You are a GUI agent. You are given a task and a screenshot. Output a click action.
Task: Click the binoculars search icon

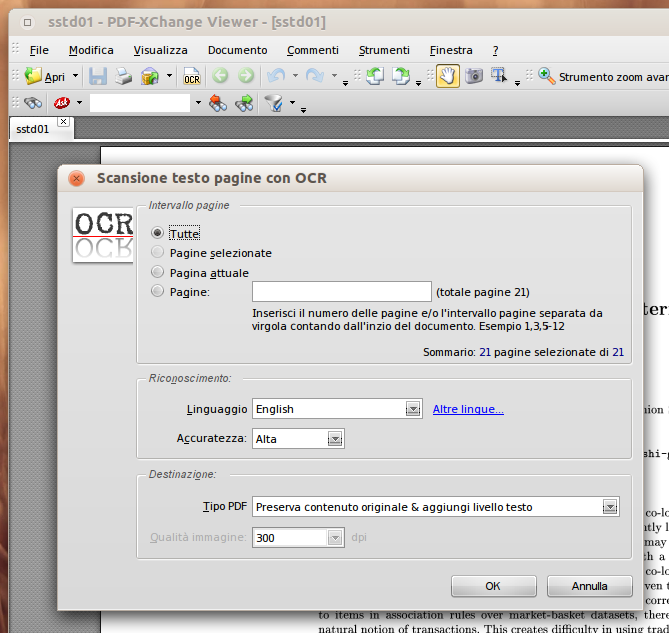point(33,103)
